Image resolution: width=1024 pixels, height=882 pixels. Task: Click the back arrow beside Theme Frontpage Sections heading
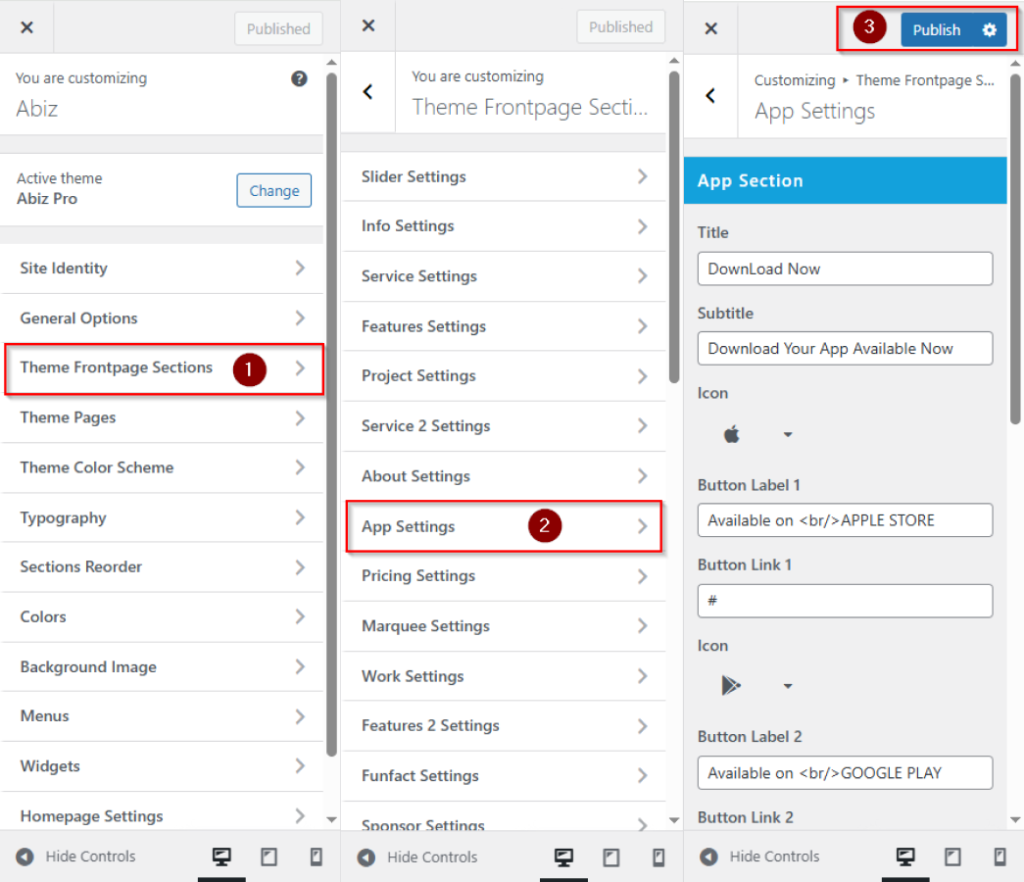pyautogui.click(x=368, y=92)
